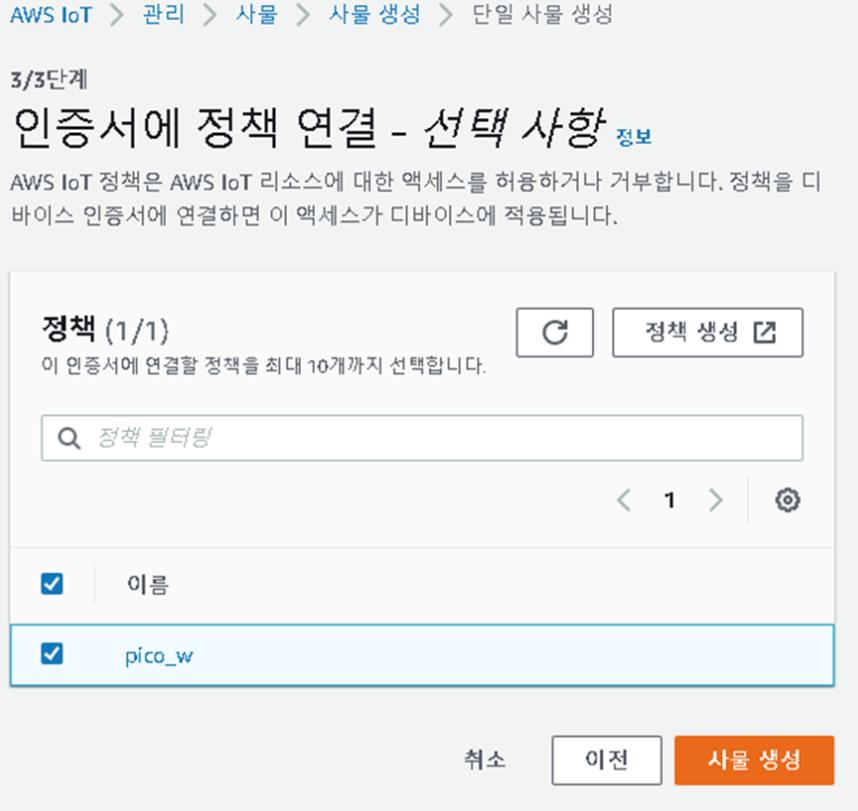This screenshot has height=811, width=858.
Task: Open table preferences gear icon
Action: pyautogui.click(x=787, y=500)
